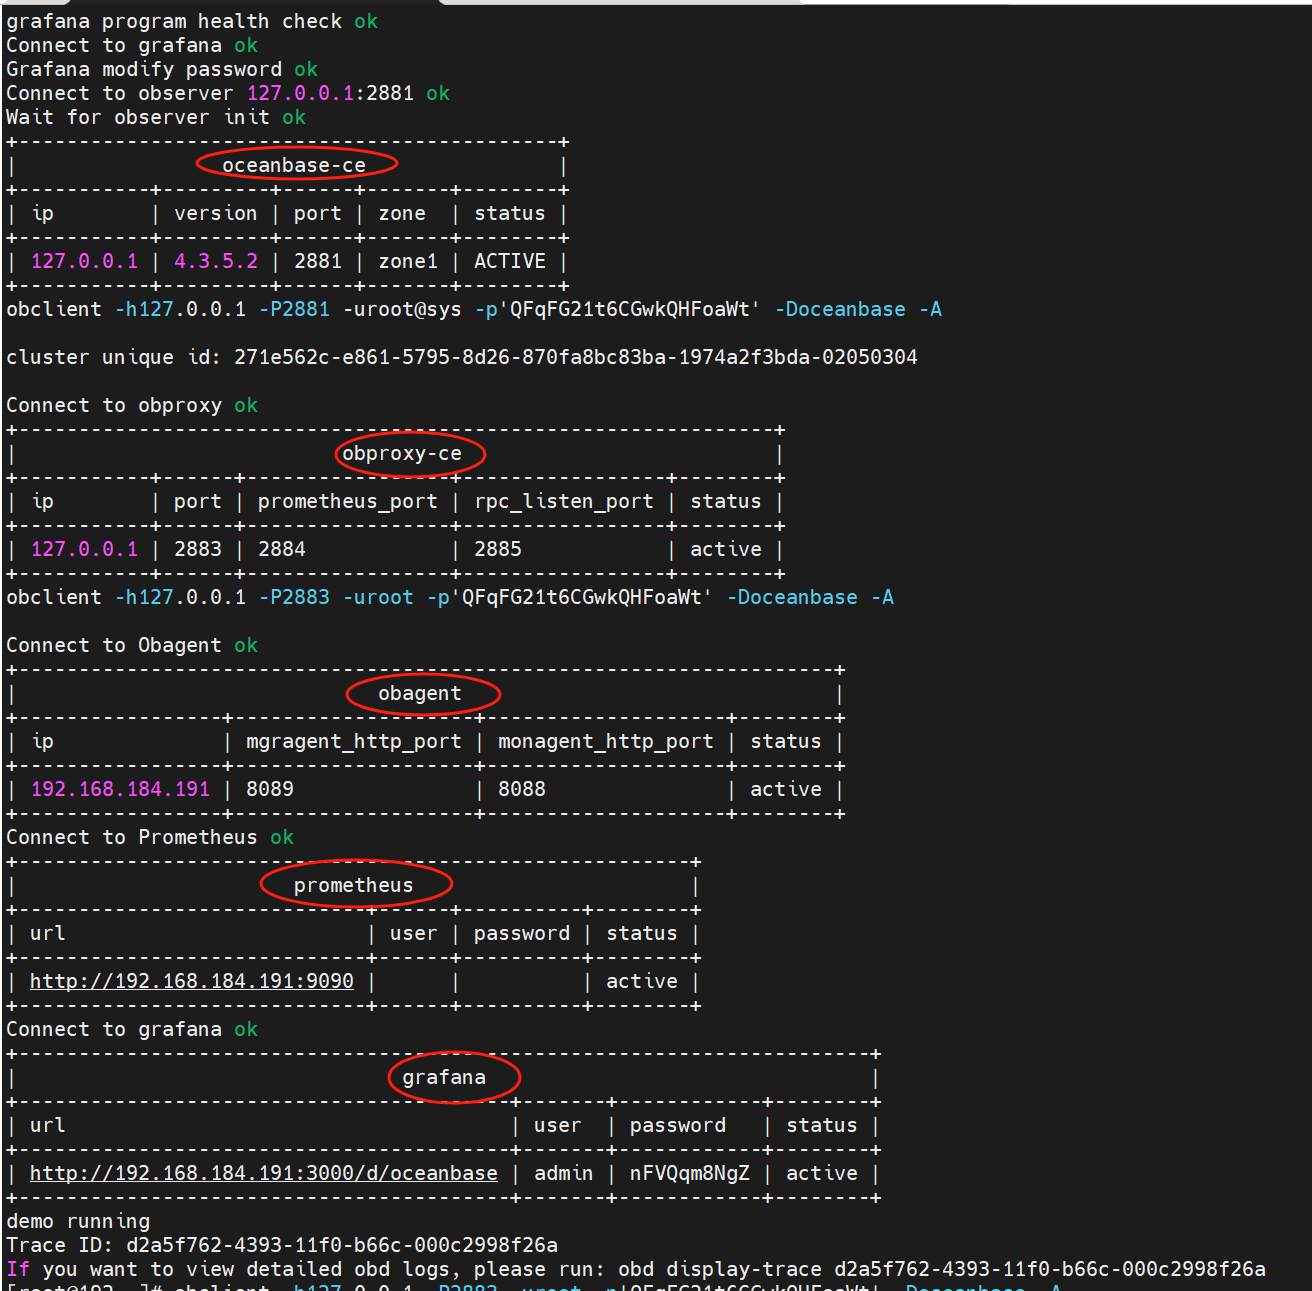Click the prometheus_port value 2884

[x=282, y=549]
